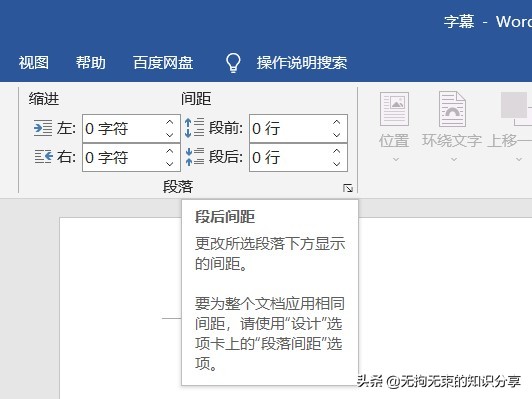
Task: Click the 段后 spacing icon
Action: (x=194, y=157)
